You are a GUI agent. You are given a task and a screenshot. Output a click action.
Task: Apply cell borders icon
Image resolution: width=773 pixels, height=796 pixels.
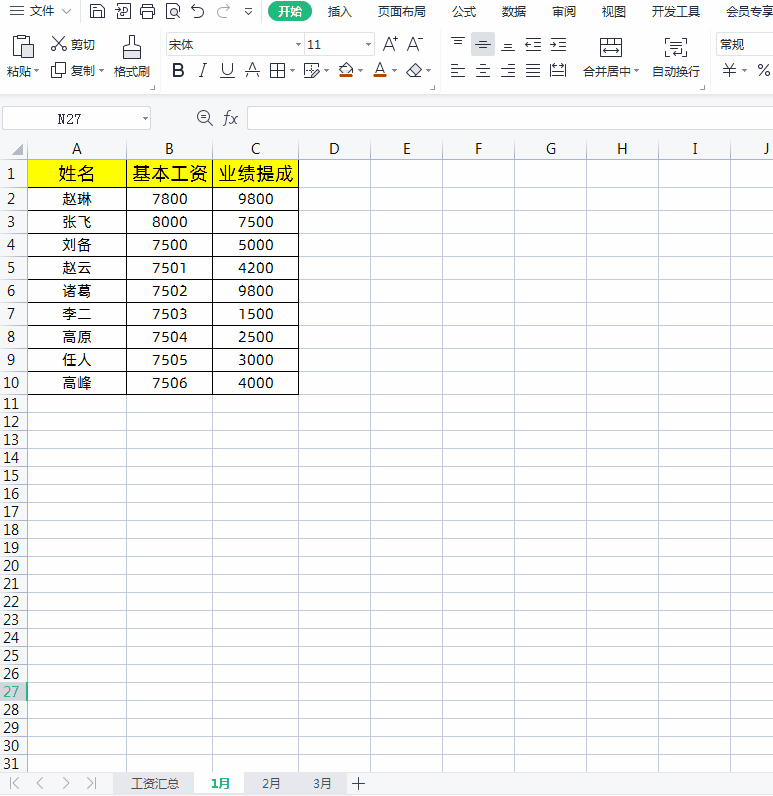point(277,71)
